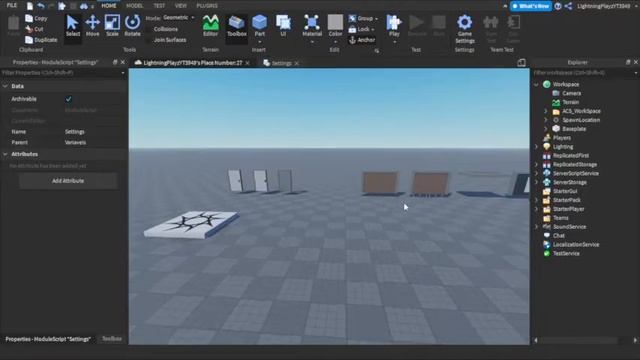This screenshot has width=640, height=360.
Task: Open the Terrain Editor
Action: pyautogui.click(x=211, y=27)
